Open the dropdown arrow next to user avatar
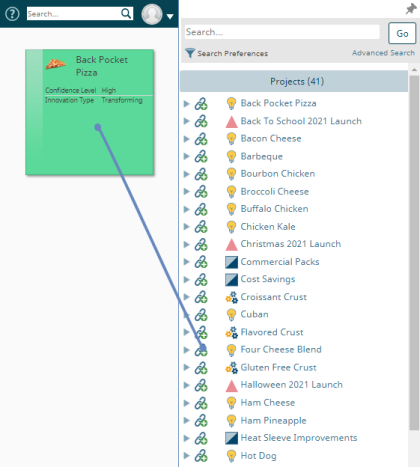The image size is (420, 467). point(170,16)
